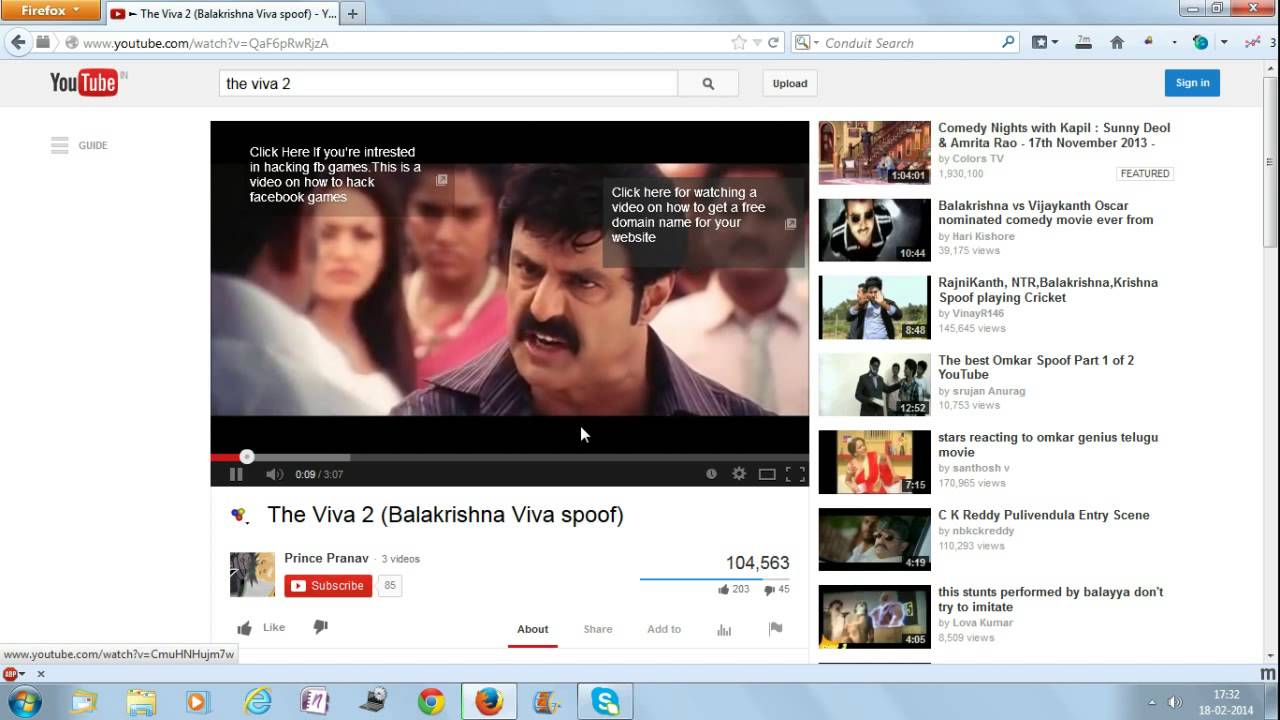This screenshot has height=720, width=1280.
Task: Open a new tab with plus button
Action: 352,13
